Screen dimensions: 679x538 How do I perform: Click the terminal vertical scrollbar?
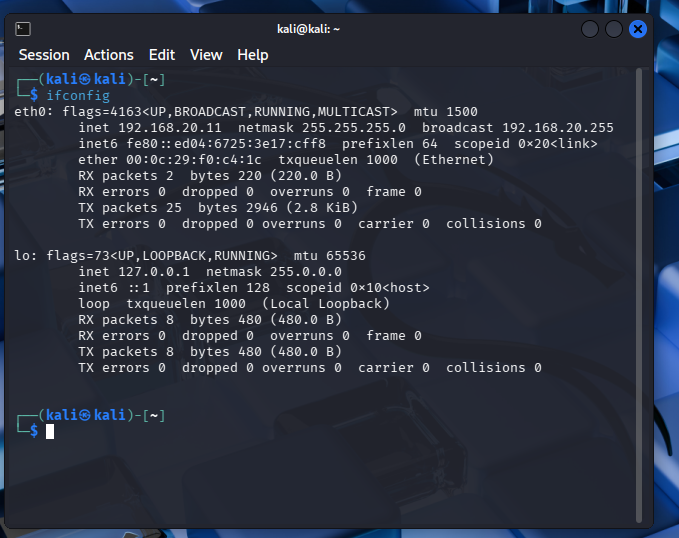tap(639, 295)
